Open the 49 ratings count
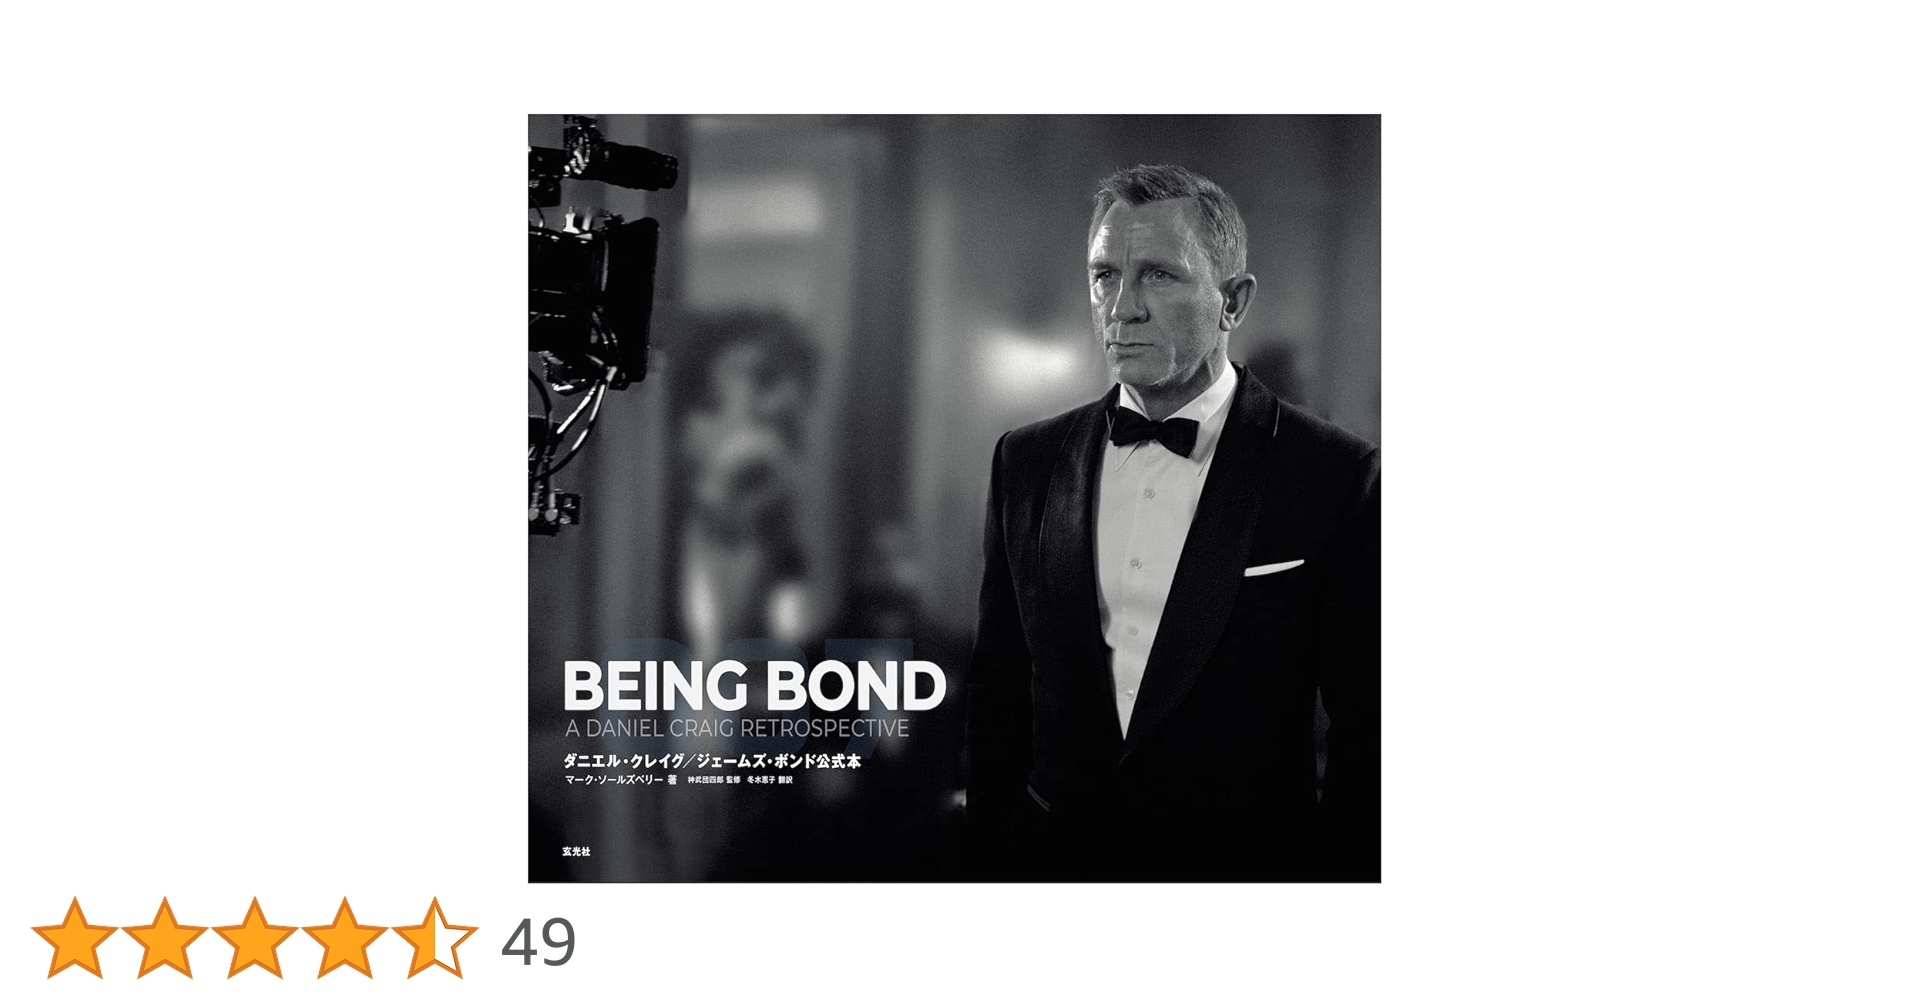This screenshot has height=1000, width=1910. (x=538, y=942)
